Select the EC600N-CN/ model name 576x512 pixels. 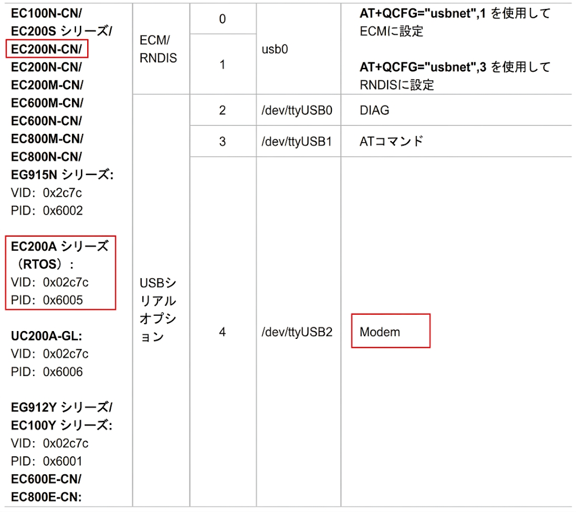46,121
